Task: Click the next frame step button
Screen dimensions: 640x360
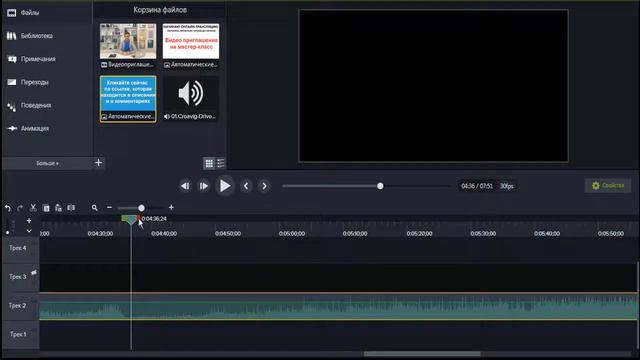Action: pos(203,186)
